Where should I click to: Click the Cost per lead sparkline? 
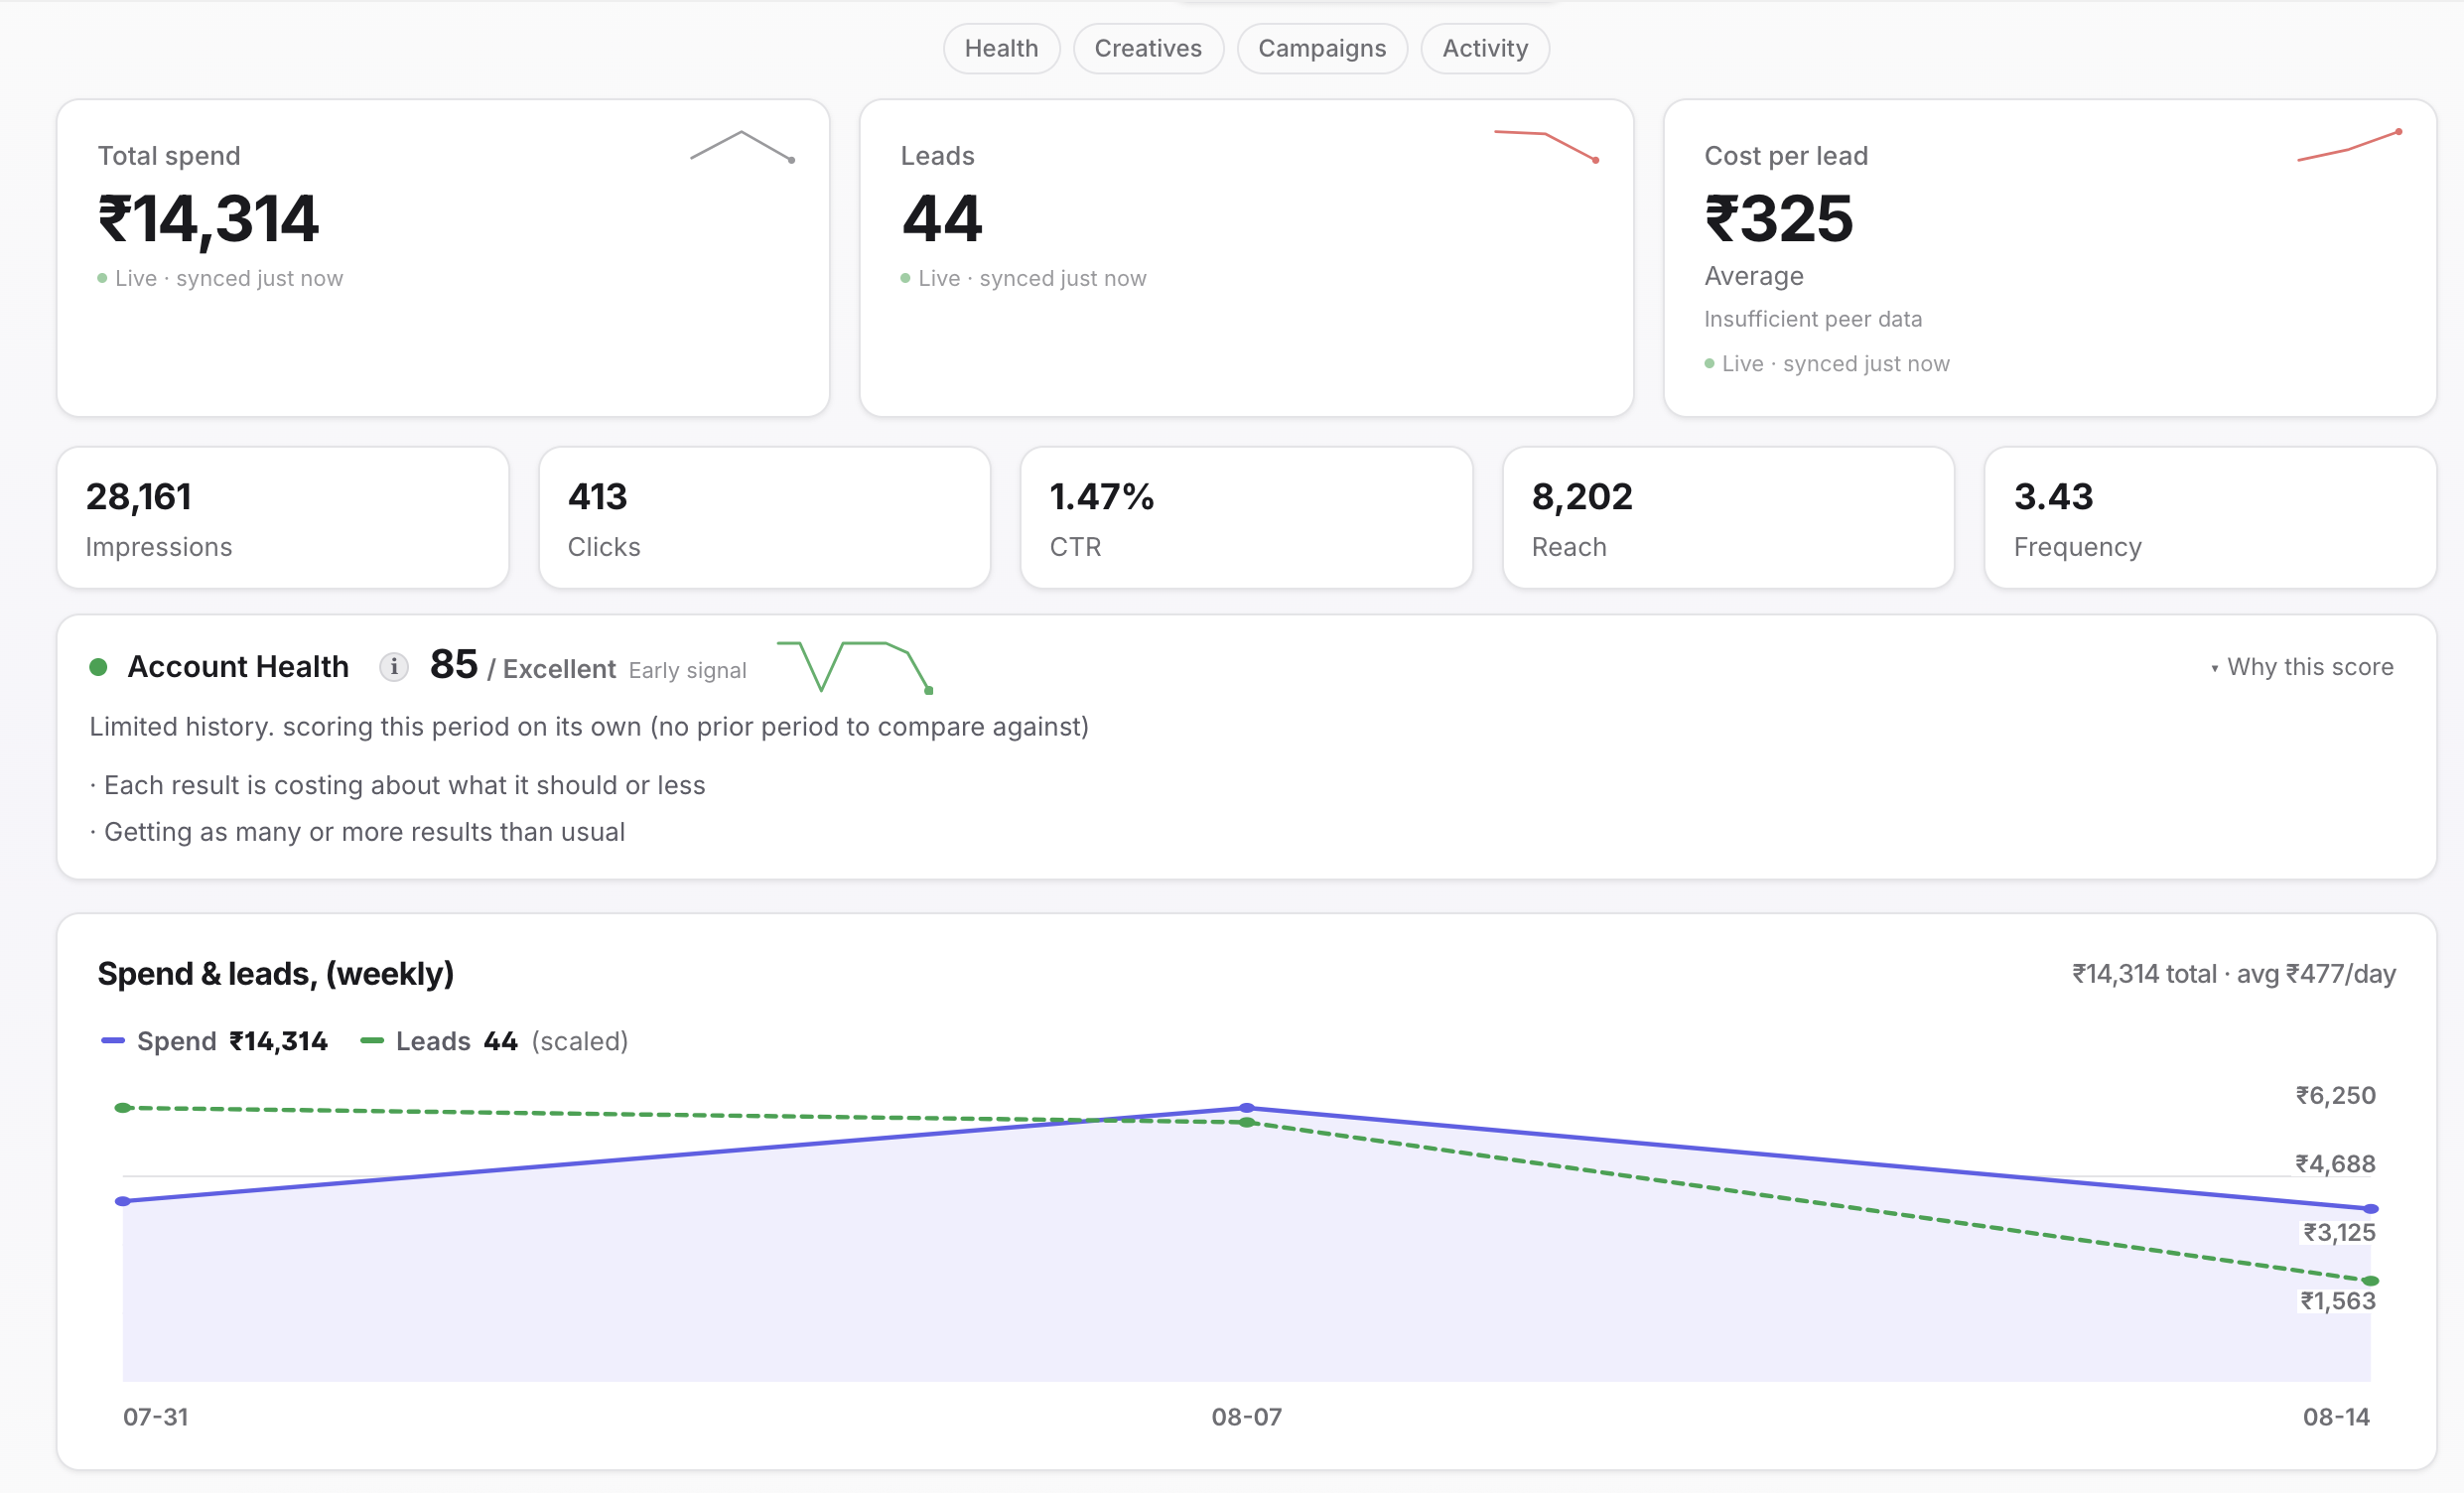click(x=2350, y=146)
